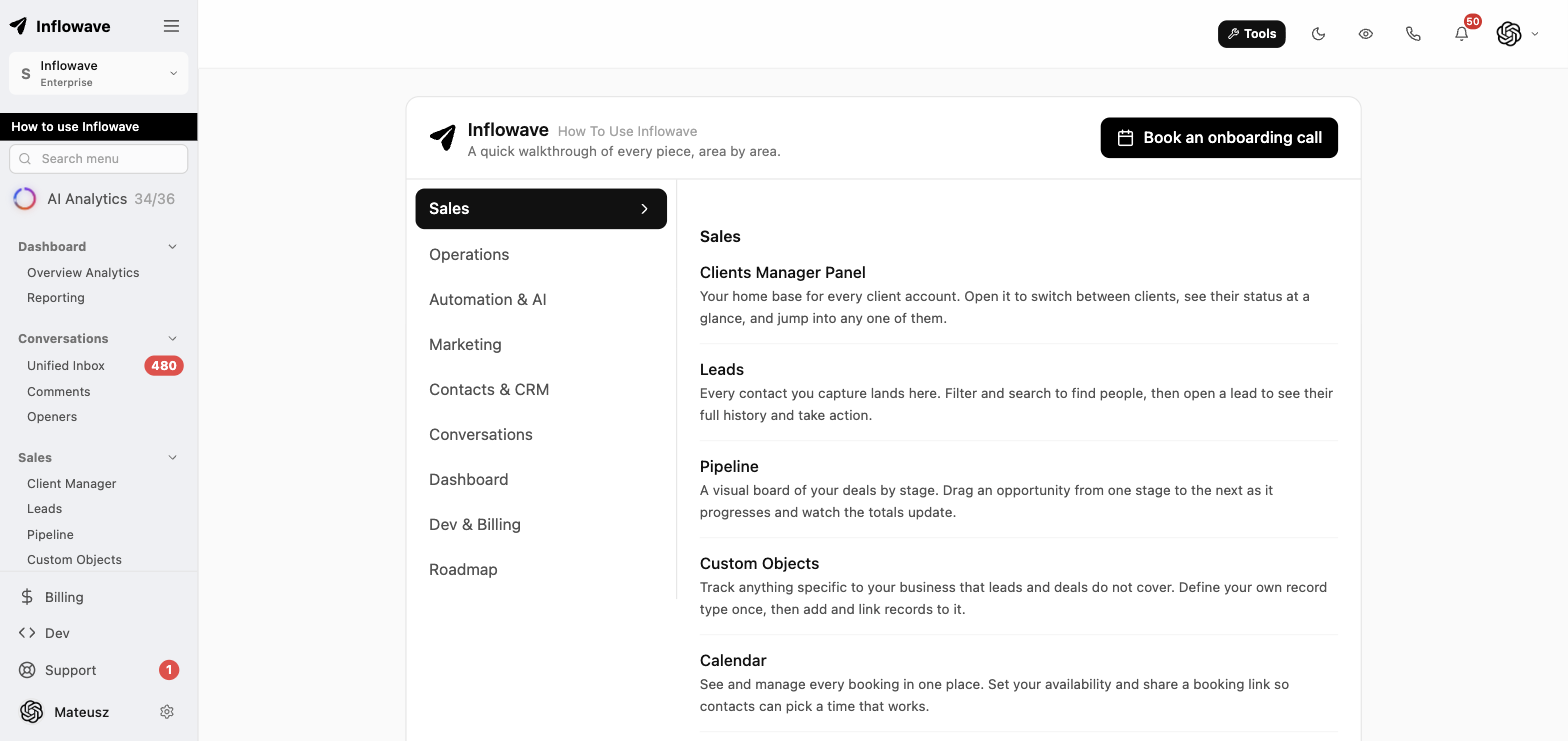Click the Billing dollar icon

28,597
